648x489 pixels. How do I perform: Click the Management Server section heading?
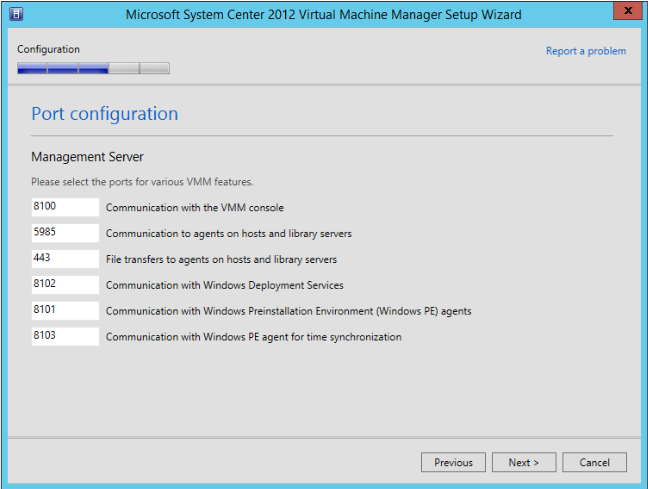pos(88,157)
